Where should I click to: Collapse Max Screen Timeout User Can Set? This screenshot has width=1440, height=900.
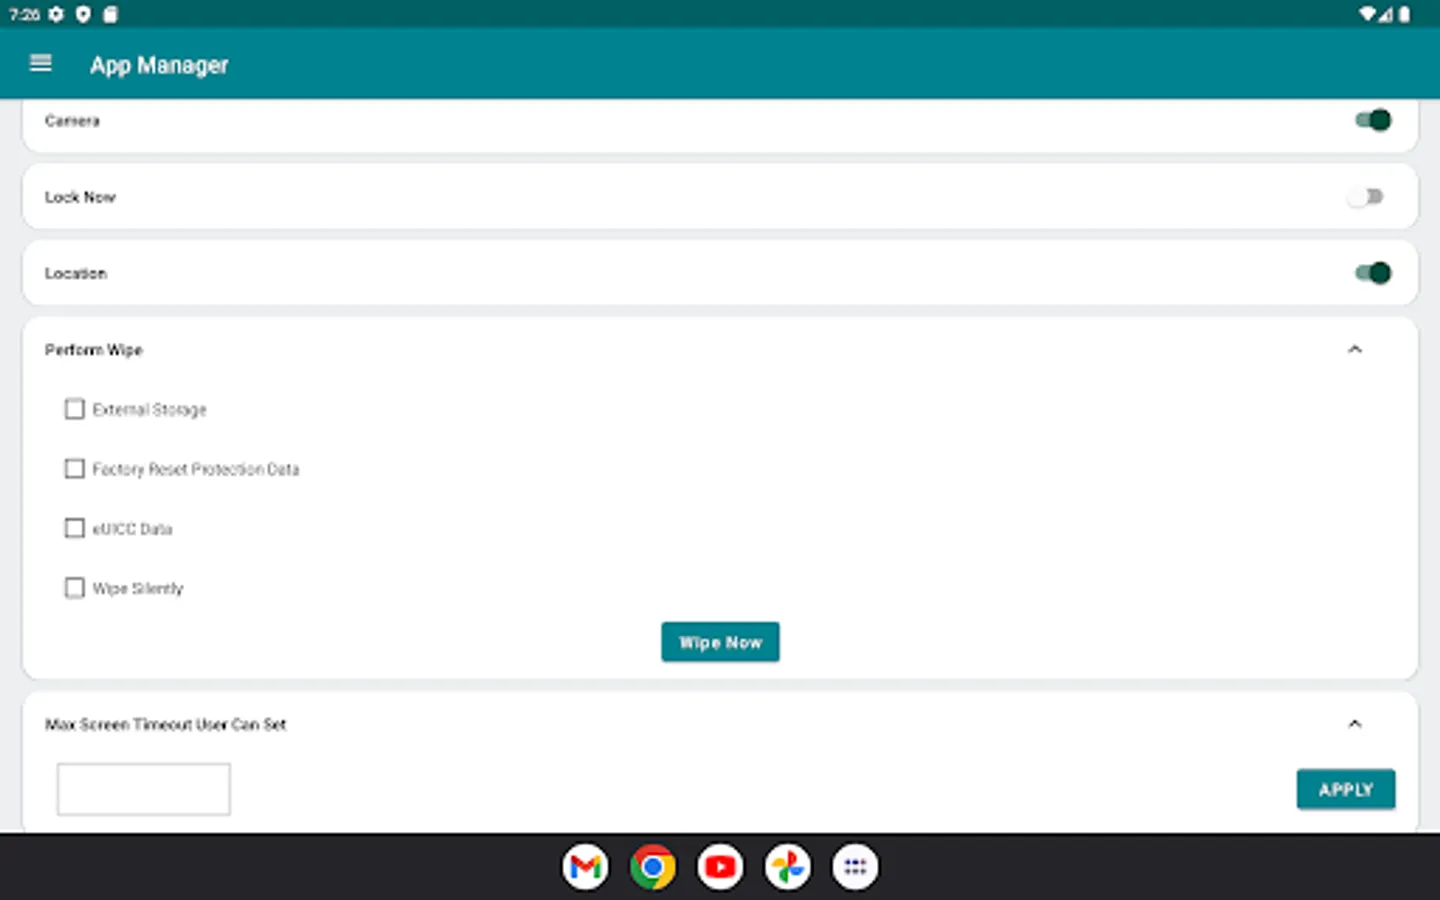click(x=1355, y=723)
